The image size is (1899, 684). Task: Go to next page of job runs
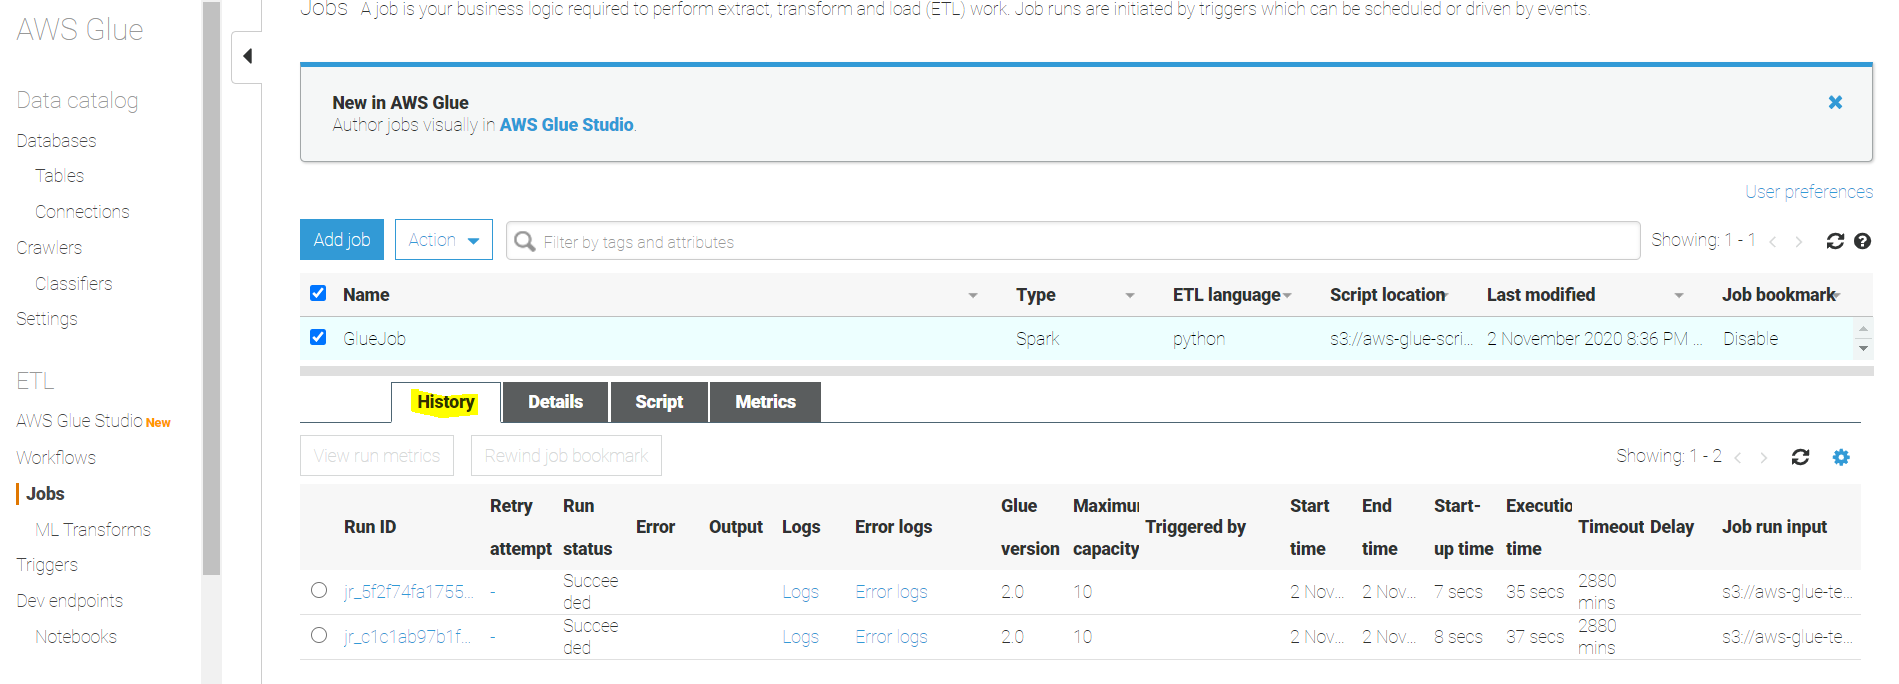[x=1764, y=457]
